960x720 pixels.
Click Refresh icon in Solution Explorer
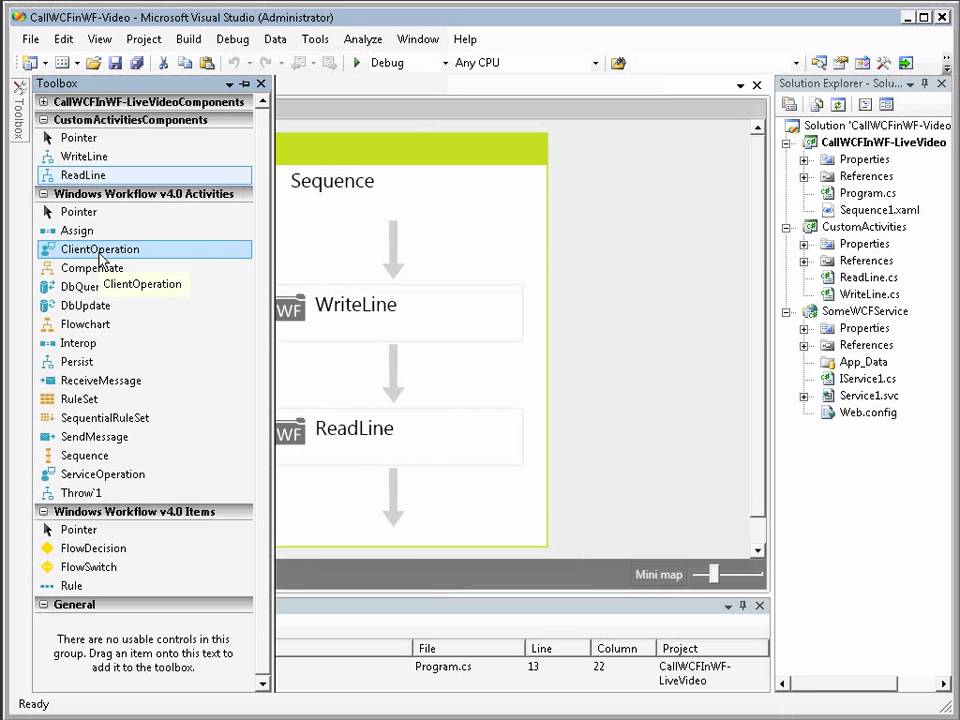838,104
